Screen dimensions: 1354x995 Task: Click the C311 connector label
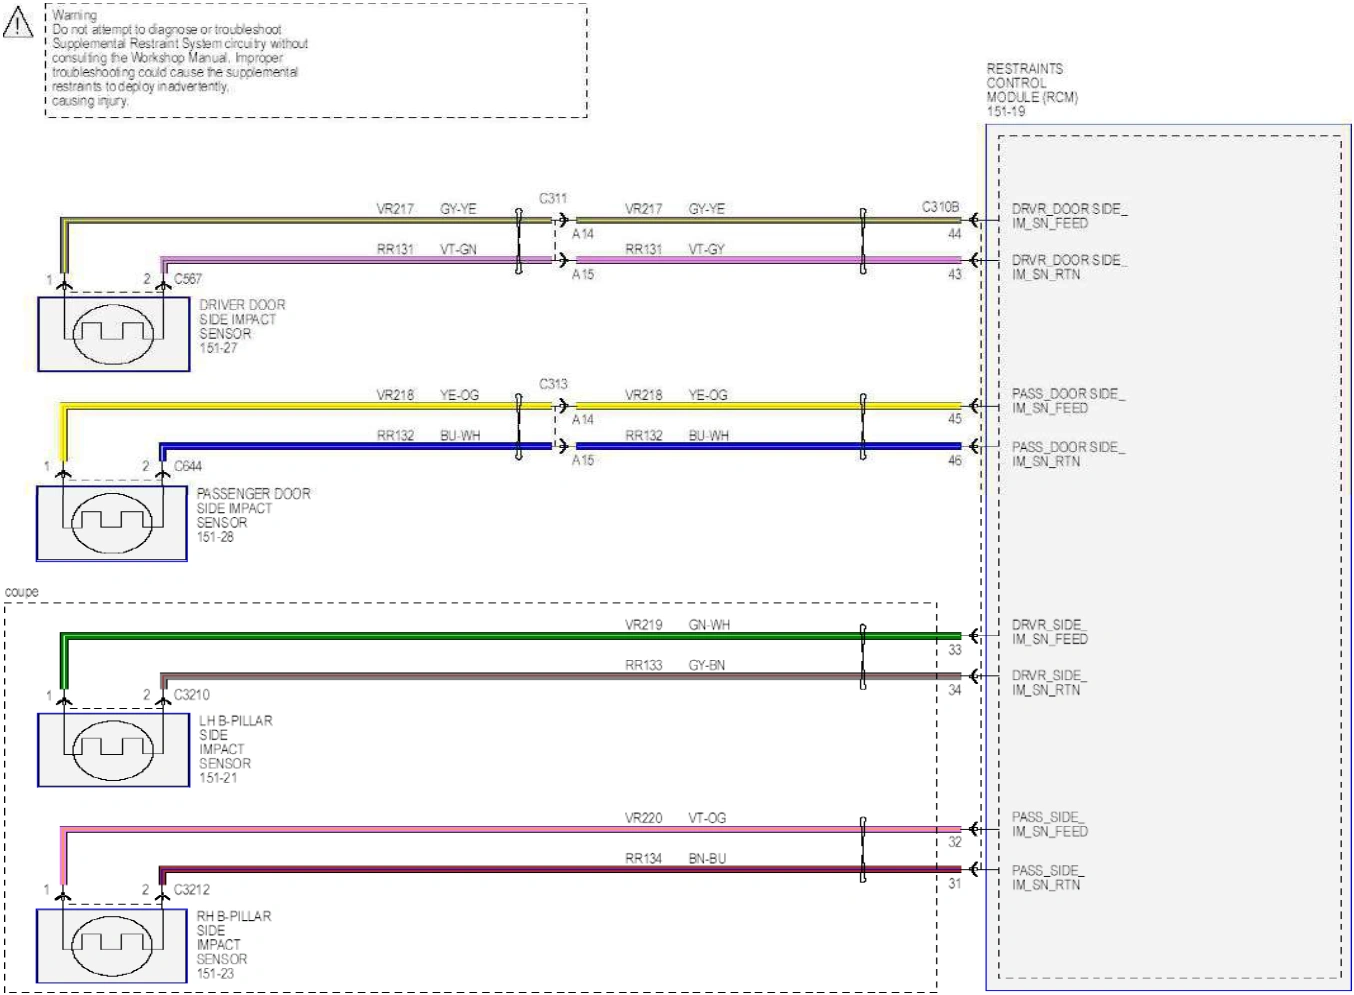pos(553,198)
